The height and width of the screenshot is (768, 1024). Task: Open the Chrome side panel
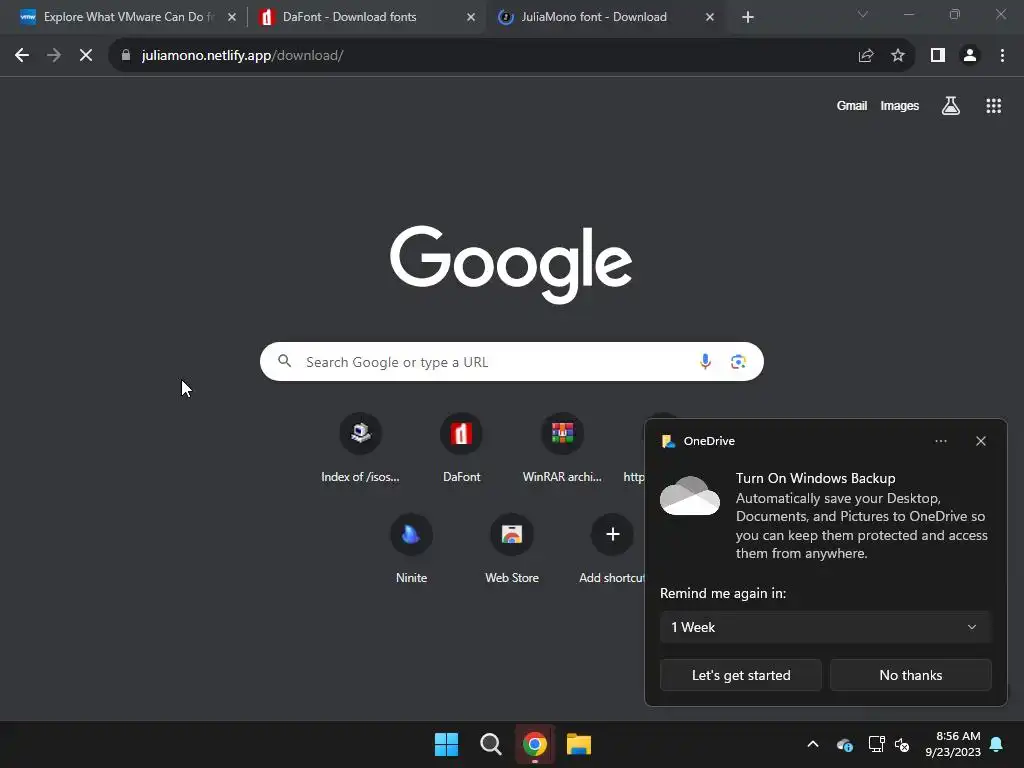click(938, 56)
